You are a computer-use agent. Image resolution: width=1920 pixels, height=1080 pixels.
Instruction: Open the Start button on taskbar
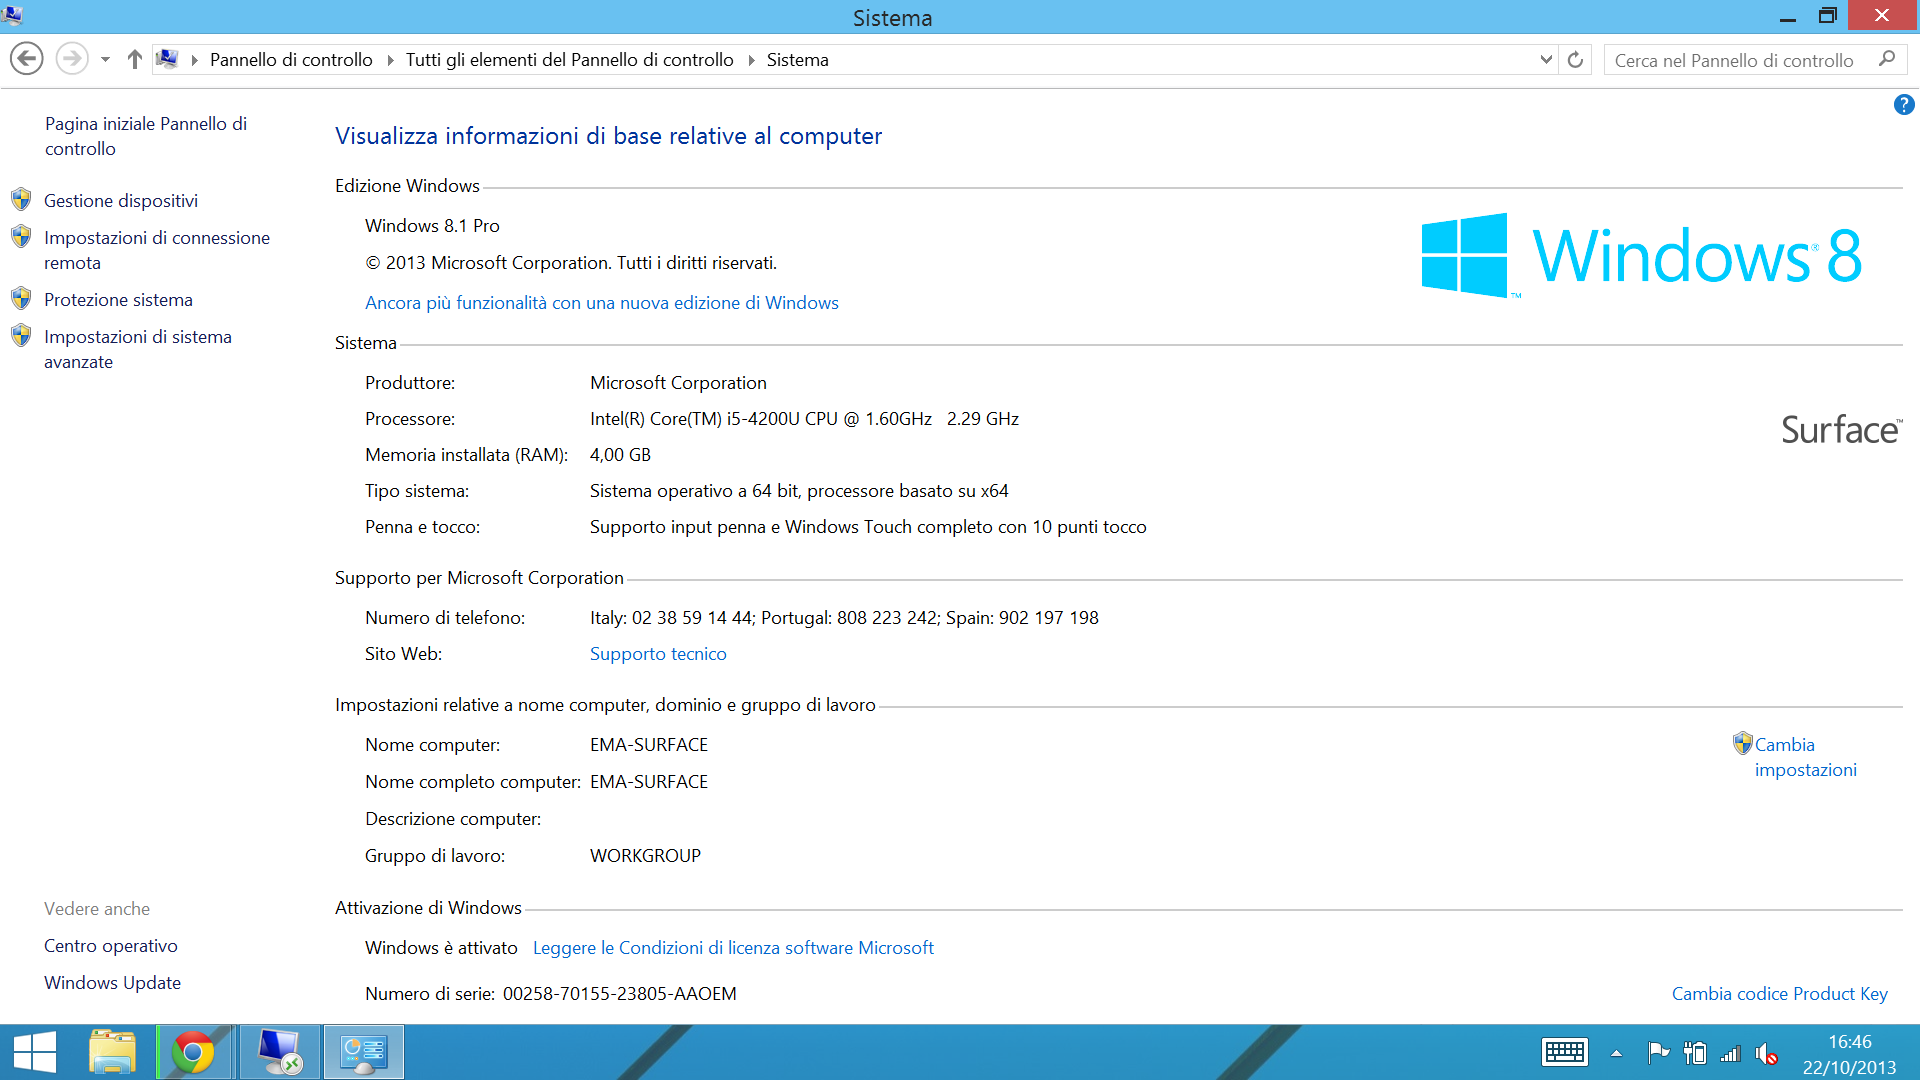pyautogui.click(x=35, y=1052)
